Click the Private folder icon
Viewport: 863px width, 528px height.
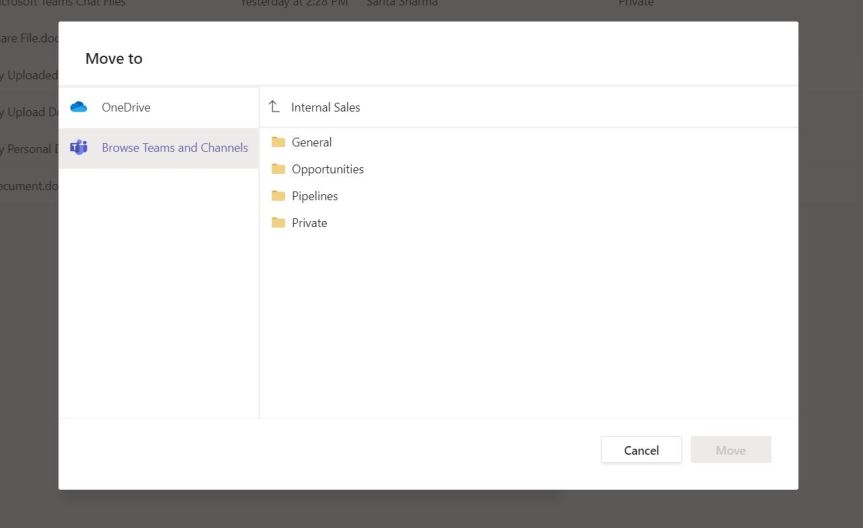click(x=279, y=223)
